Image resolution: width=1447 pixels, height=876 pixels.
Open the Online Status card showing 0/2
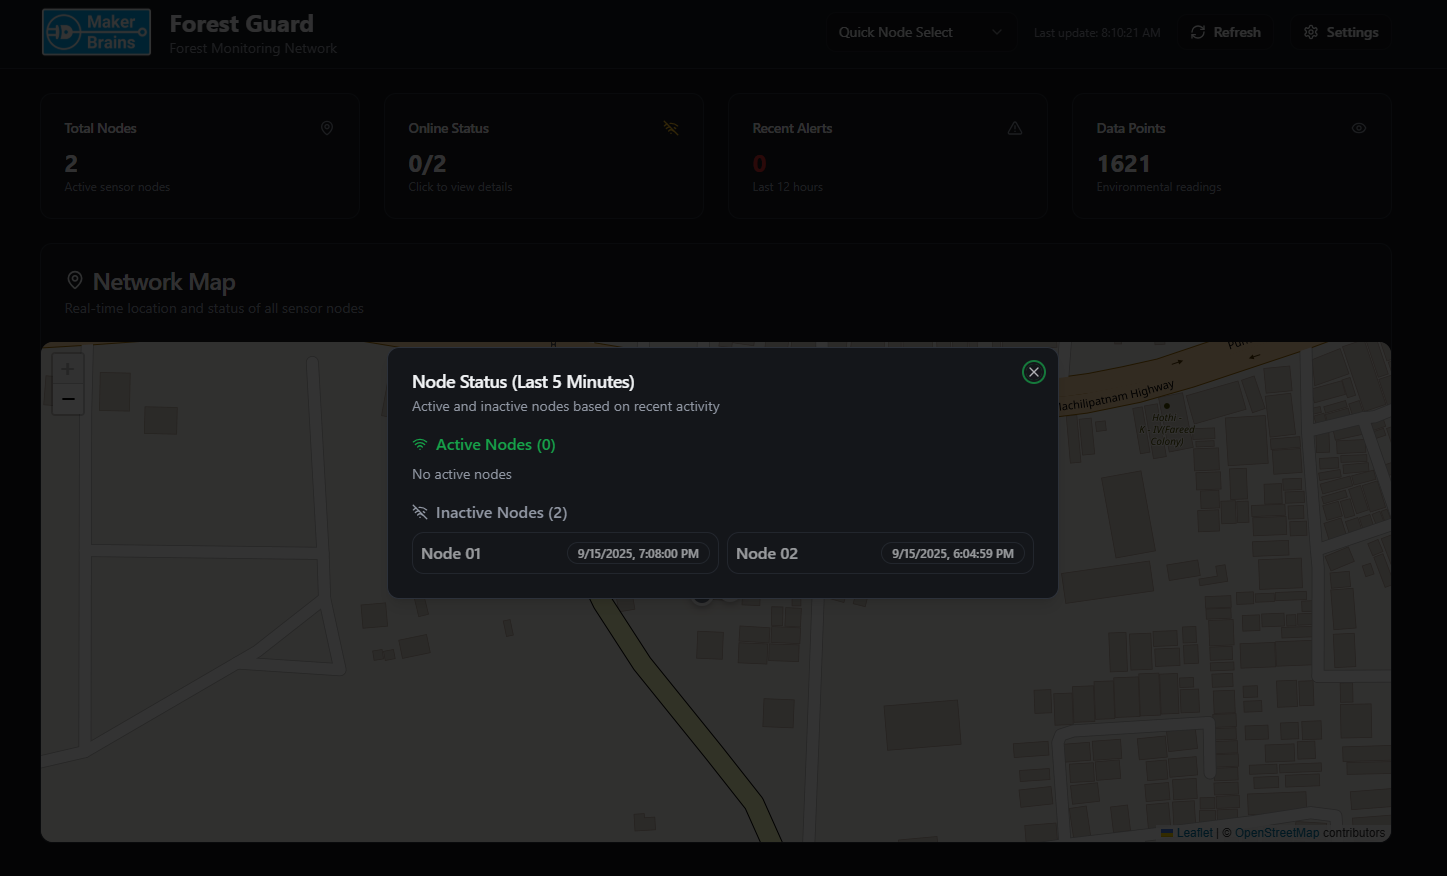tap(544, 156)
